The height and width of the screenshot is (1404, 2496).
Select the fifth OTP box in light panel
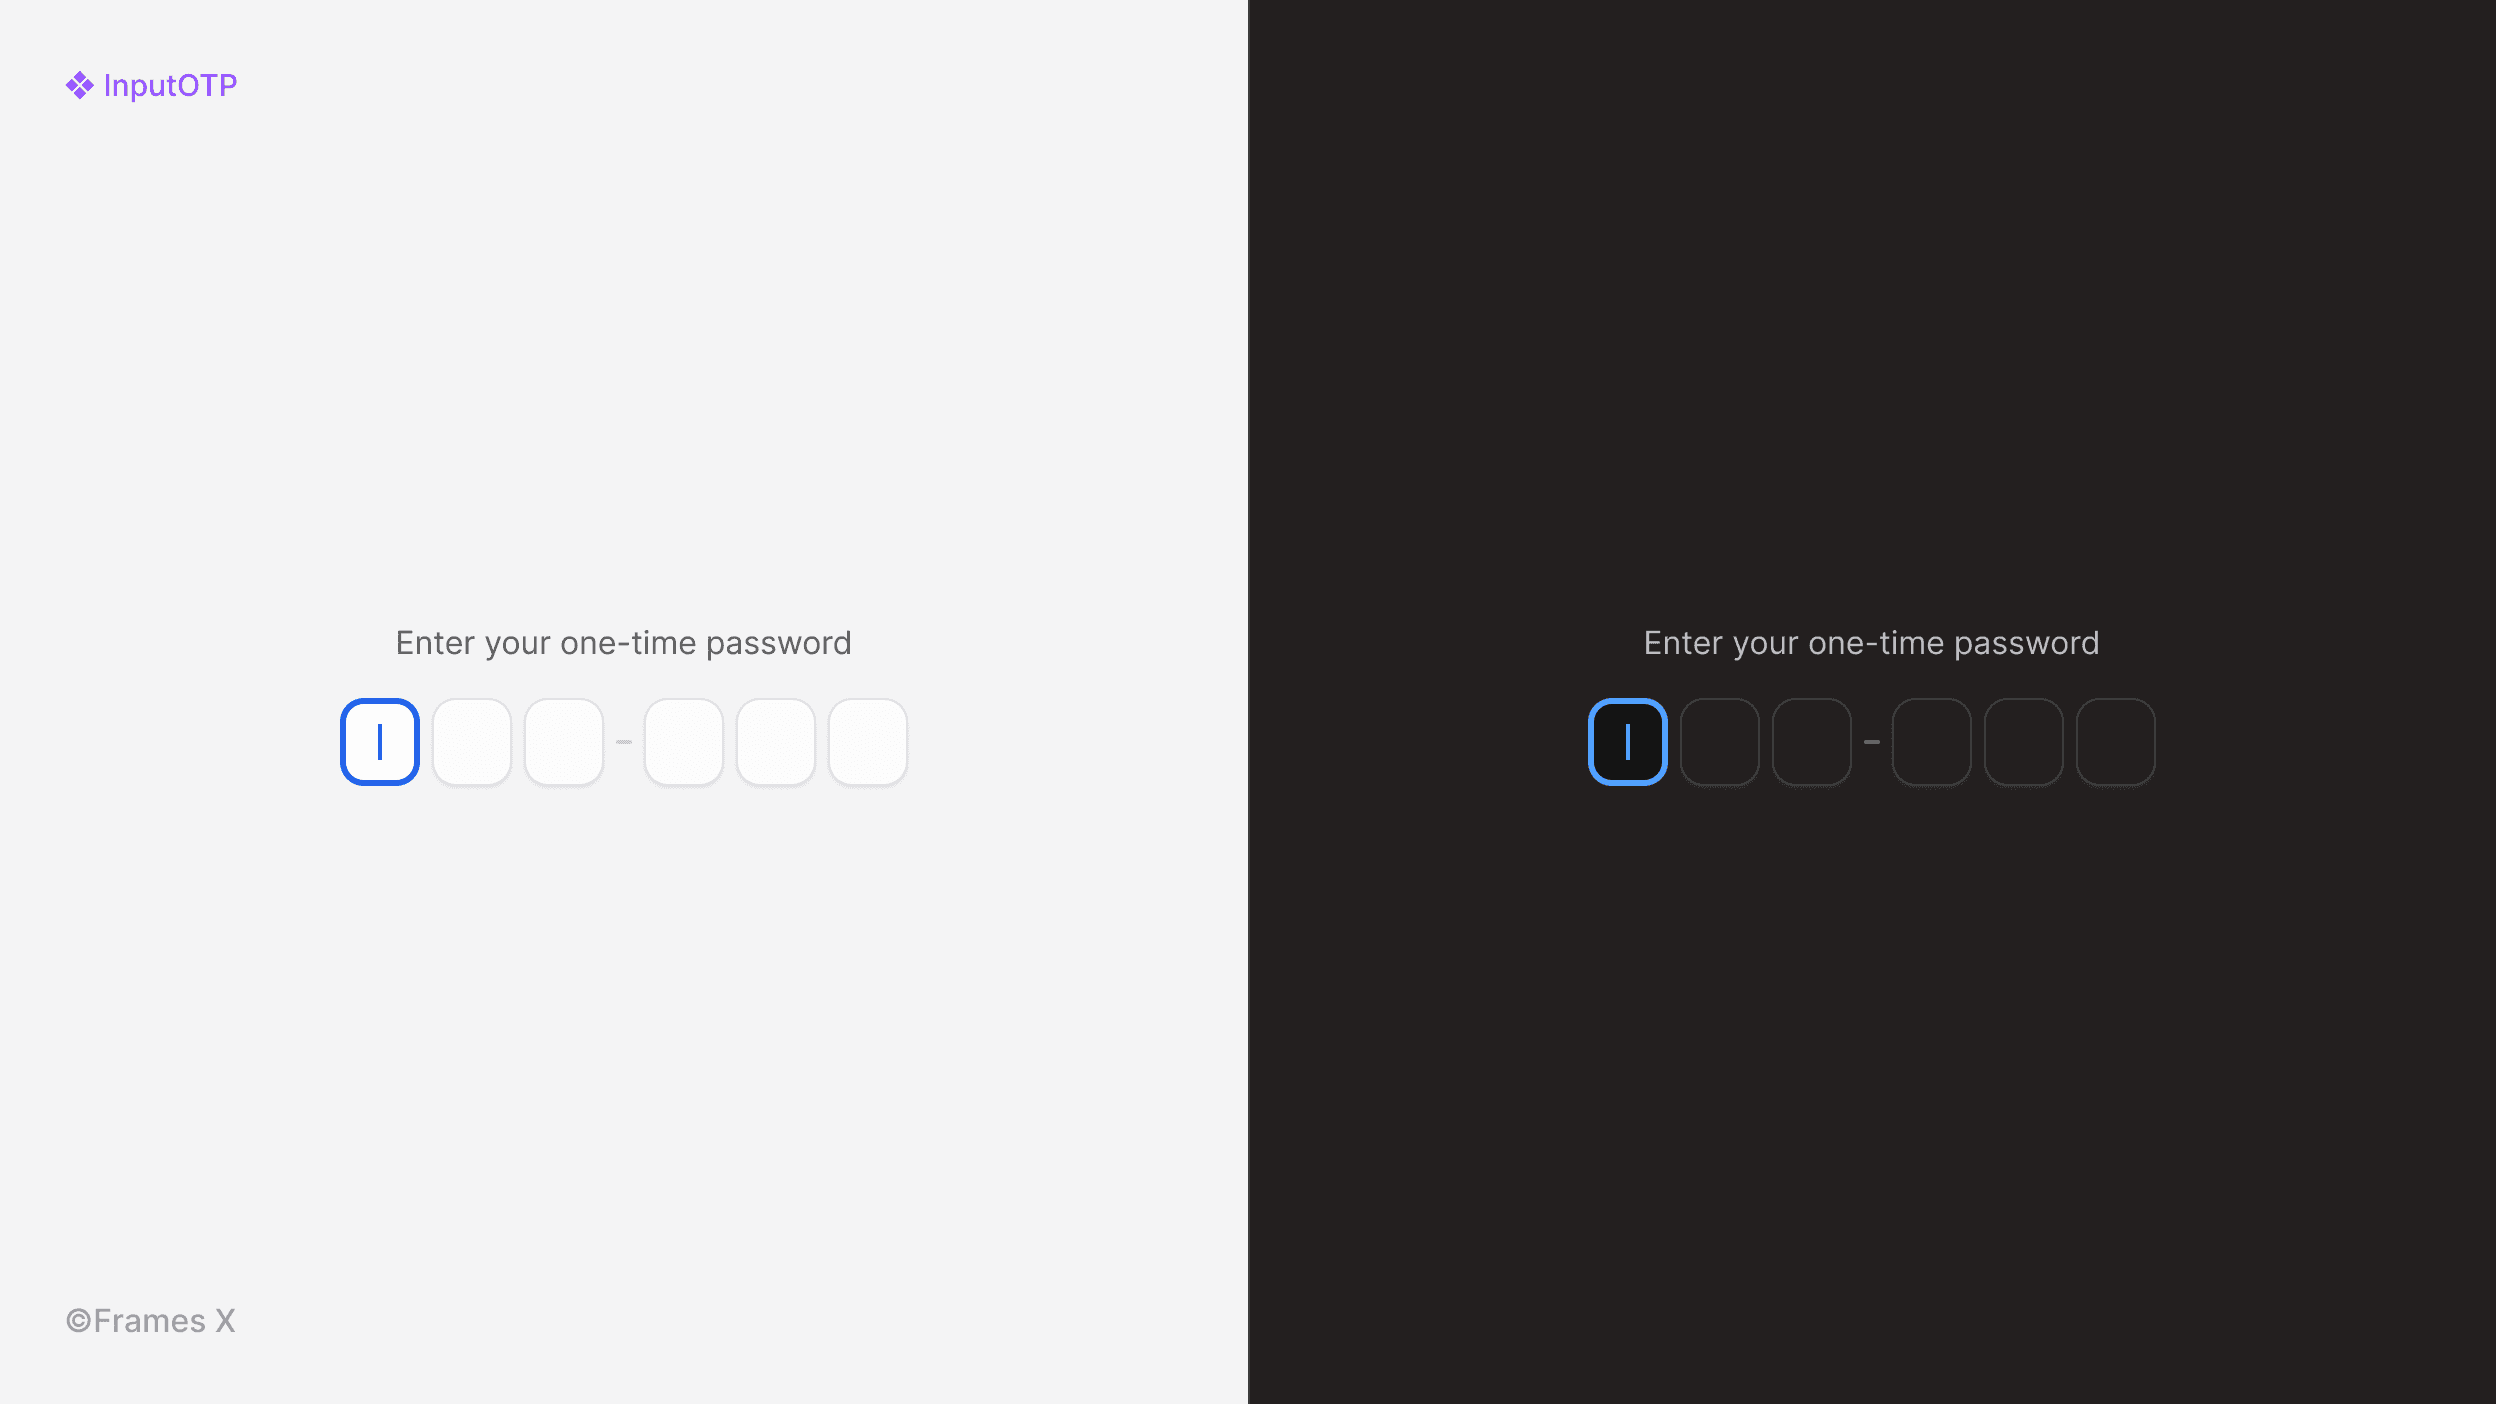tap(776, 742)
